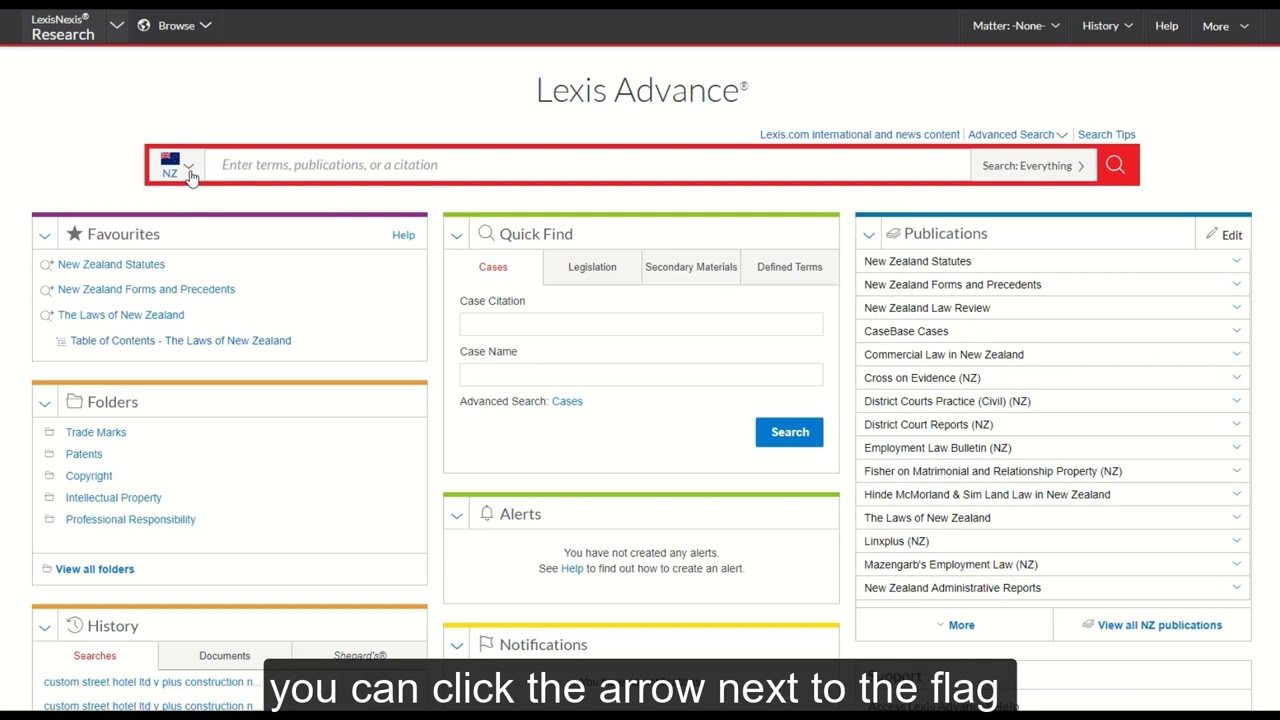
Task: Click View all NZ publications link
Action: pos(1152,625)
